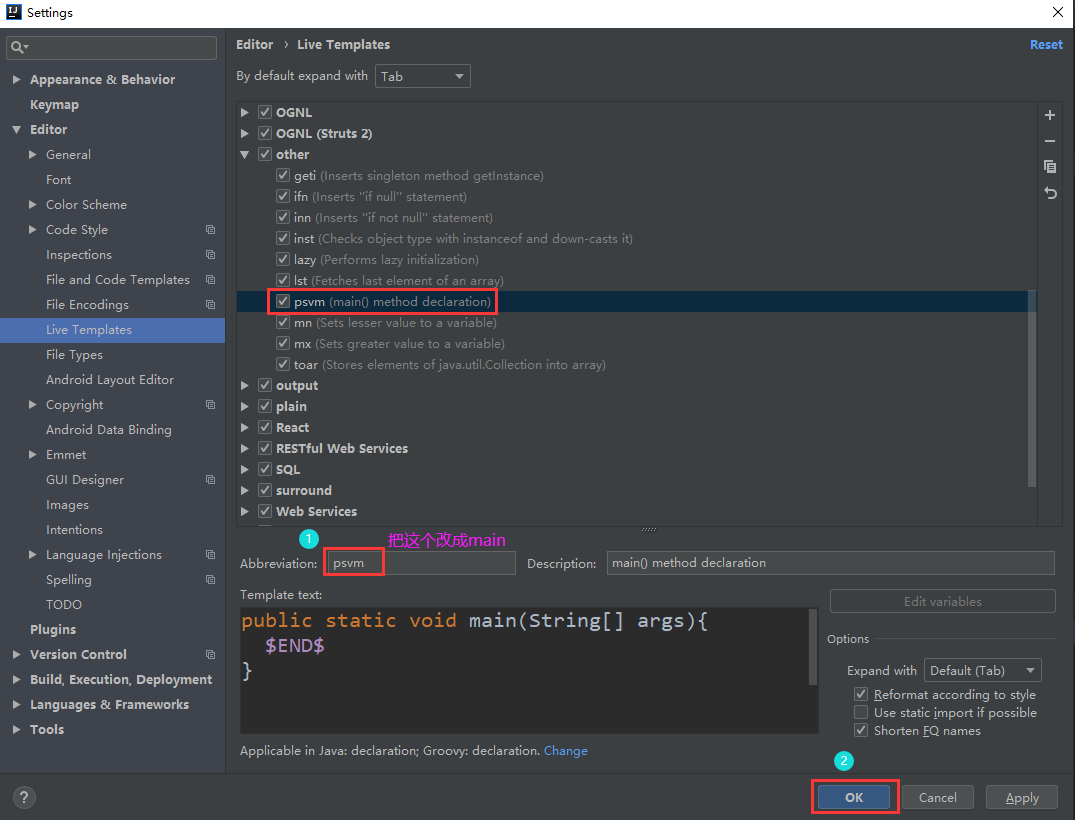Open the Expand with Default (Tab) dropdown

982,671
